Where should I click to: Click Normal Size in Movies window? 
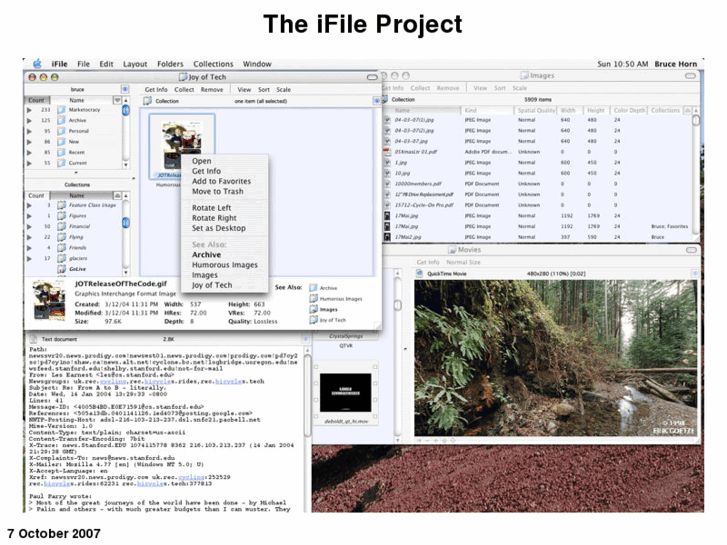pos(463,262)
